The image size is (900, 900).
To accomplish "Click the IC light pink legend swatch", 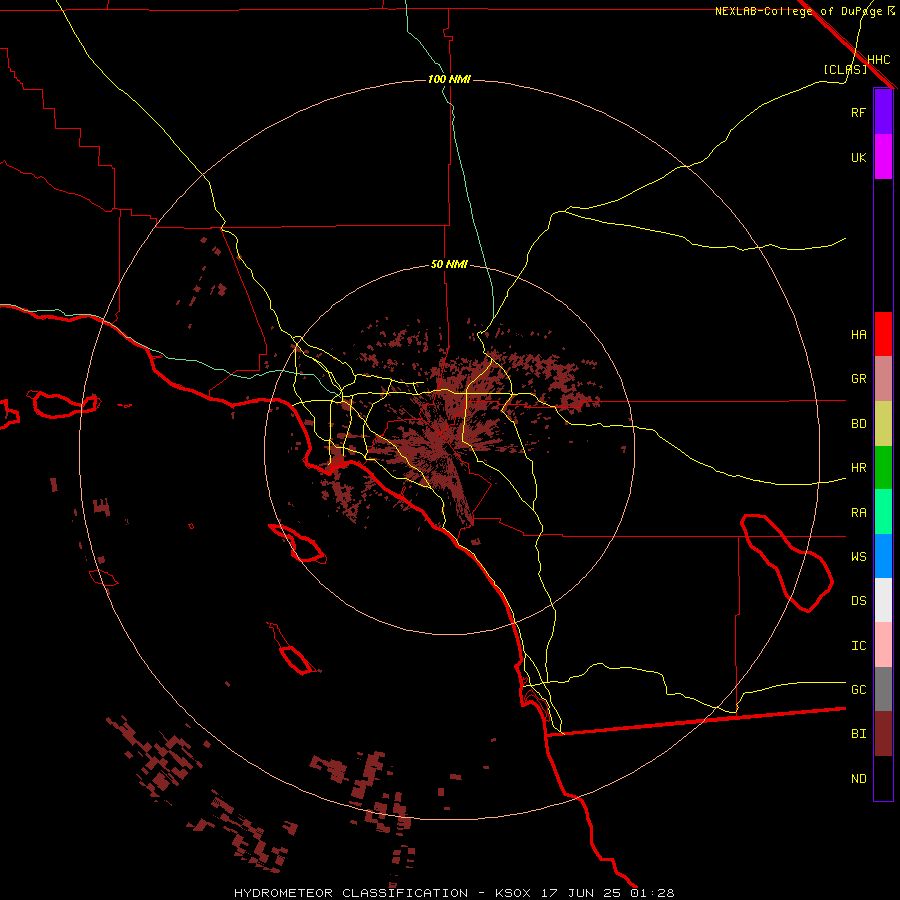I will [x=883, y=645].
